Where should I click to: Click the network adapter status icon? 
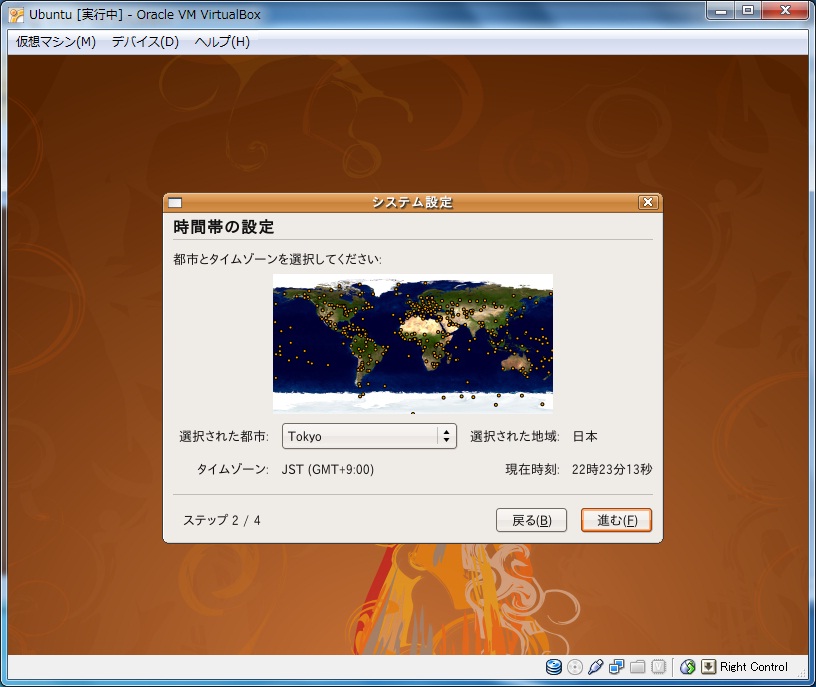pos(617,667)
